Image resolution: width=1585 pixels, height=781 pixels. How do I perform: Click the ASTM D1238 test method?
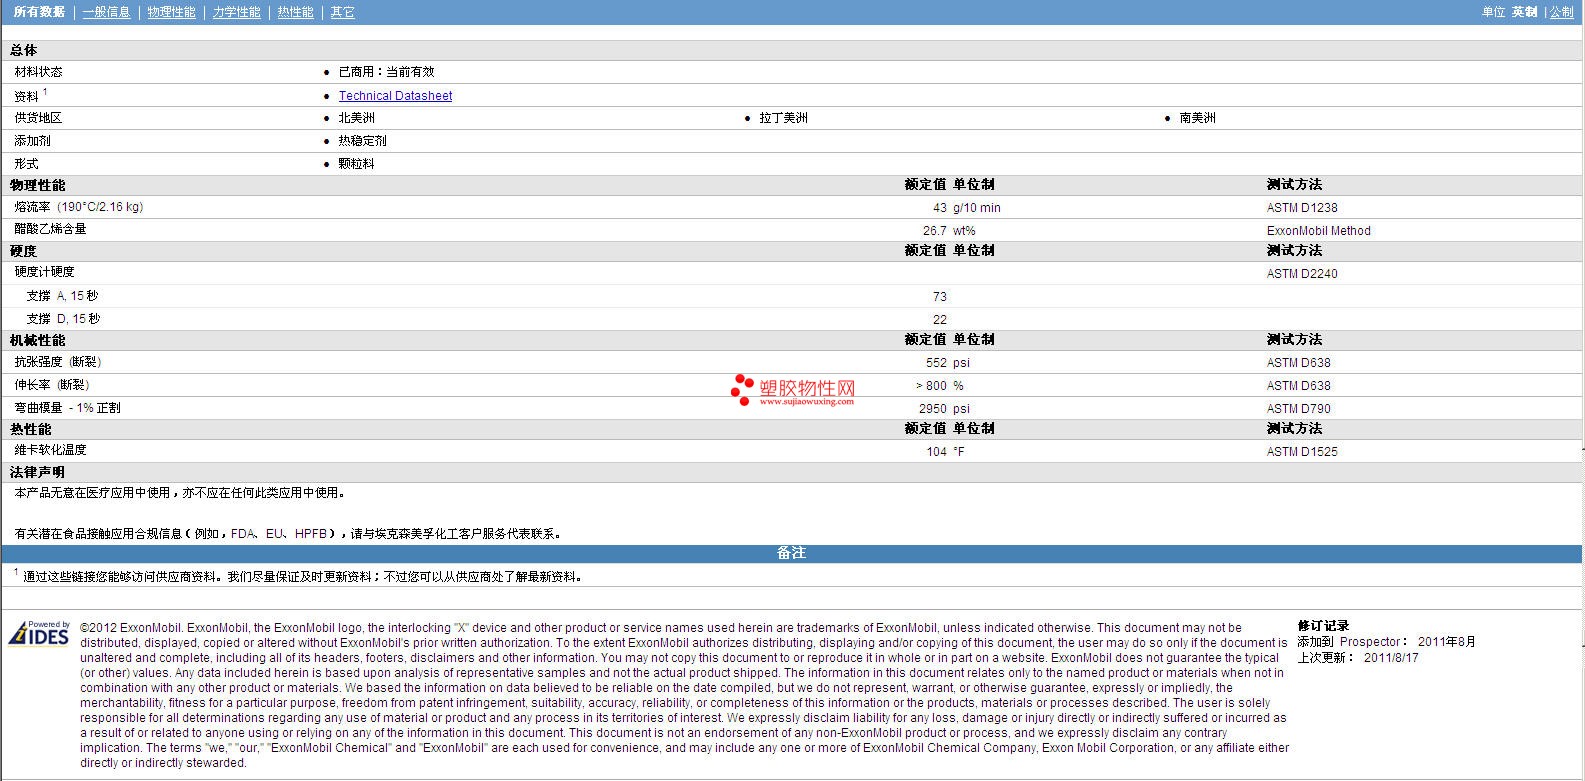(x=1302, y=208)
